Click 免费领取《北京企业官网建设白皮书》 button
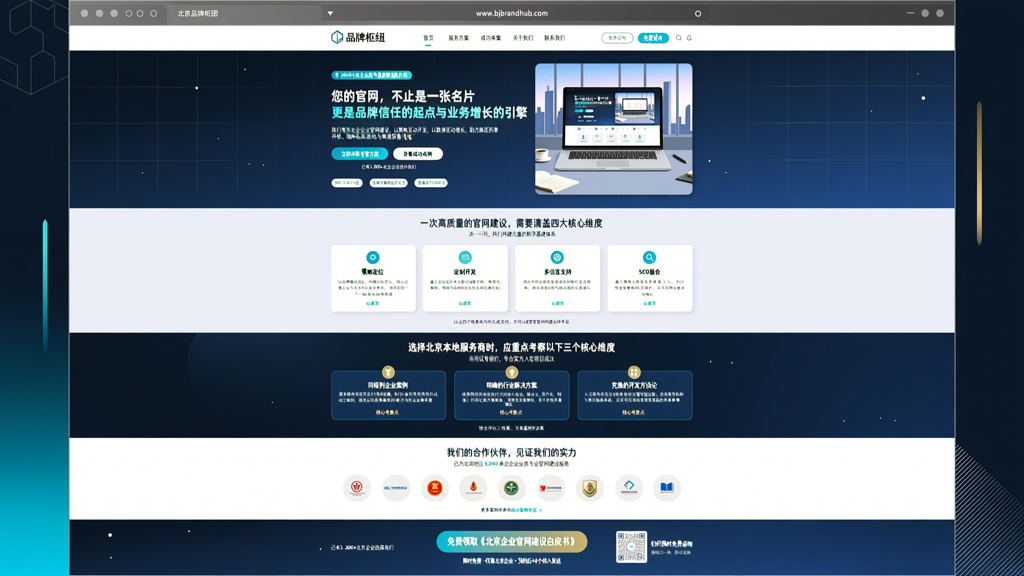1024x576 pixels. tap(511, 541)
